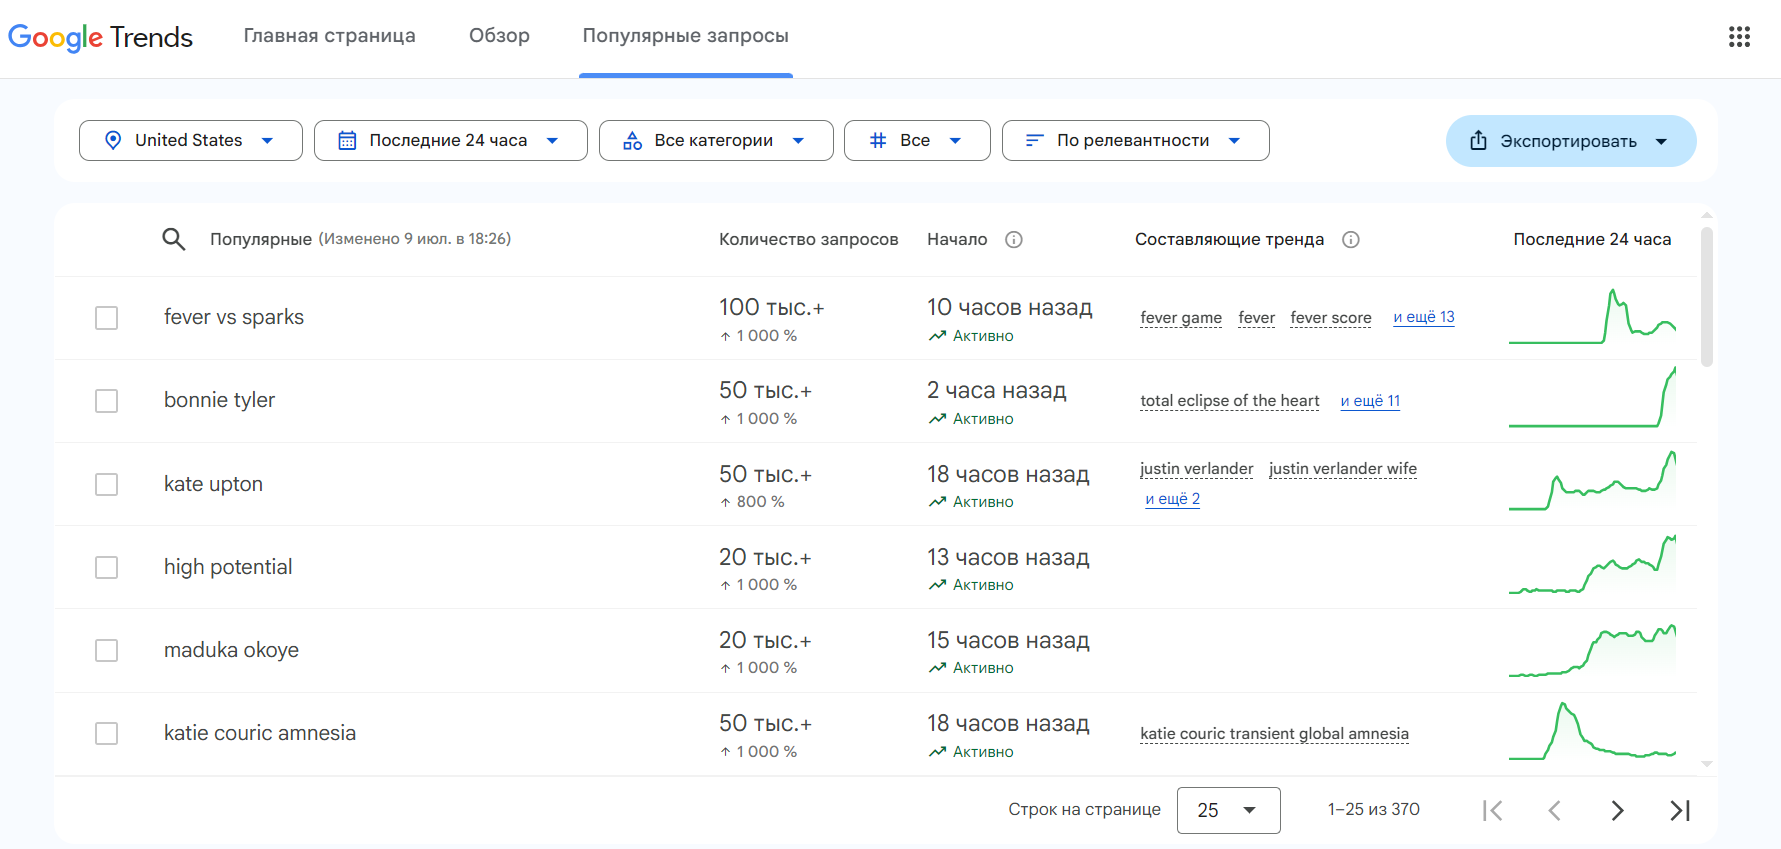Switch to the Обзор tab
This screenshot has width=1781, height=849.
pos(499,36)
